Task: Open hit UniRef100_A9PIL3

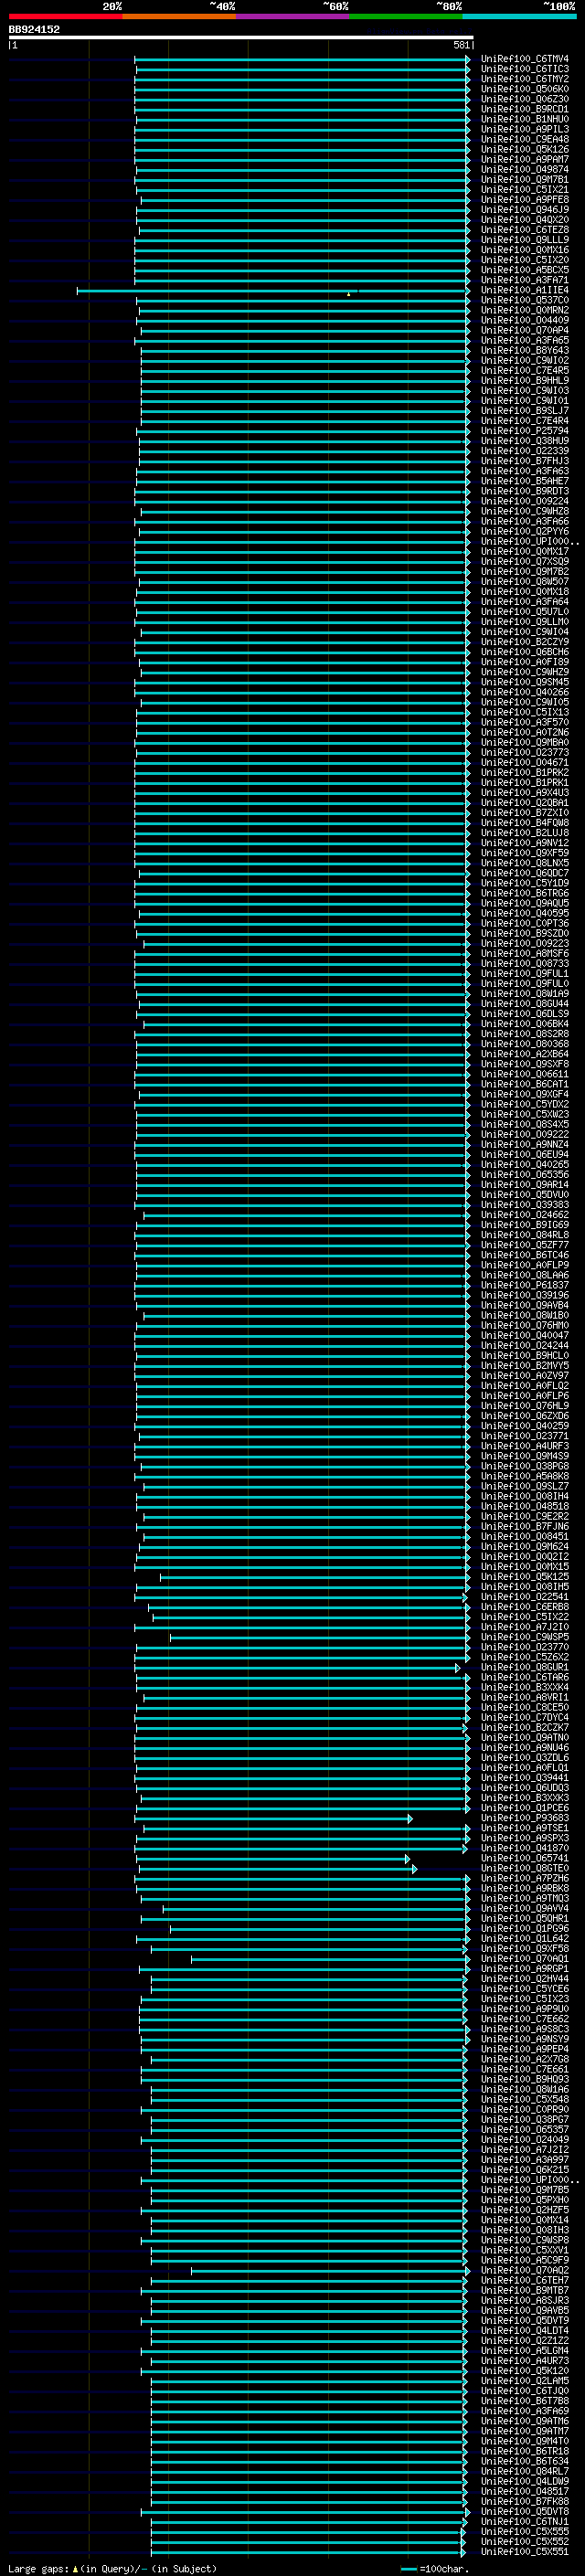Action: [x=525, y=129]
